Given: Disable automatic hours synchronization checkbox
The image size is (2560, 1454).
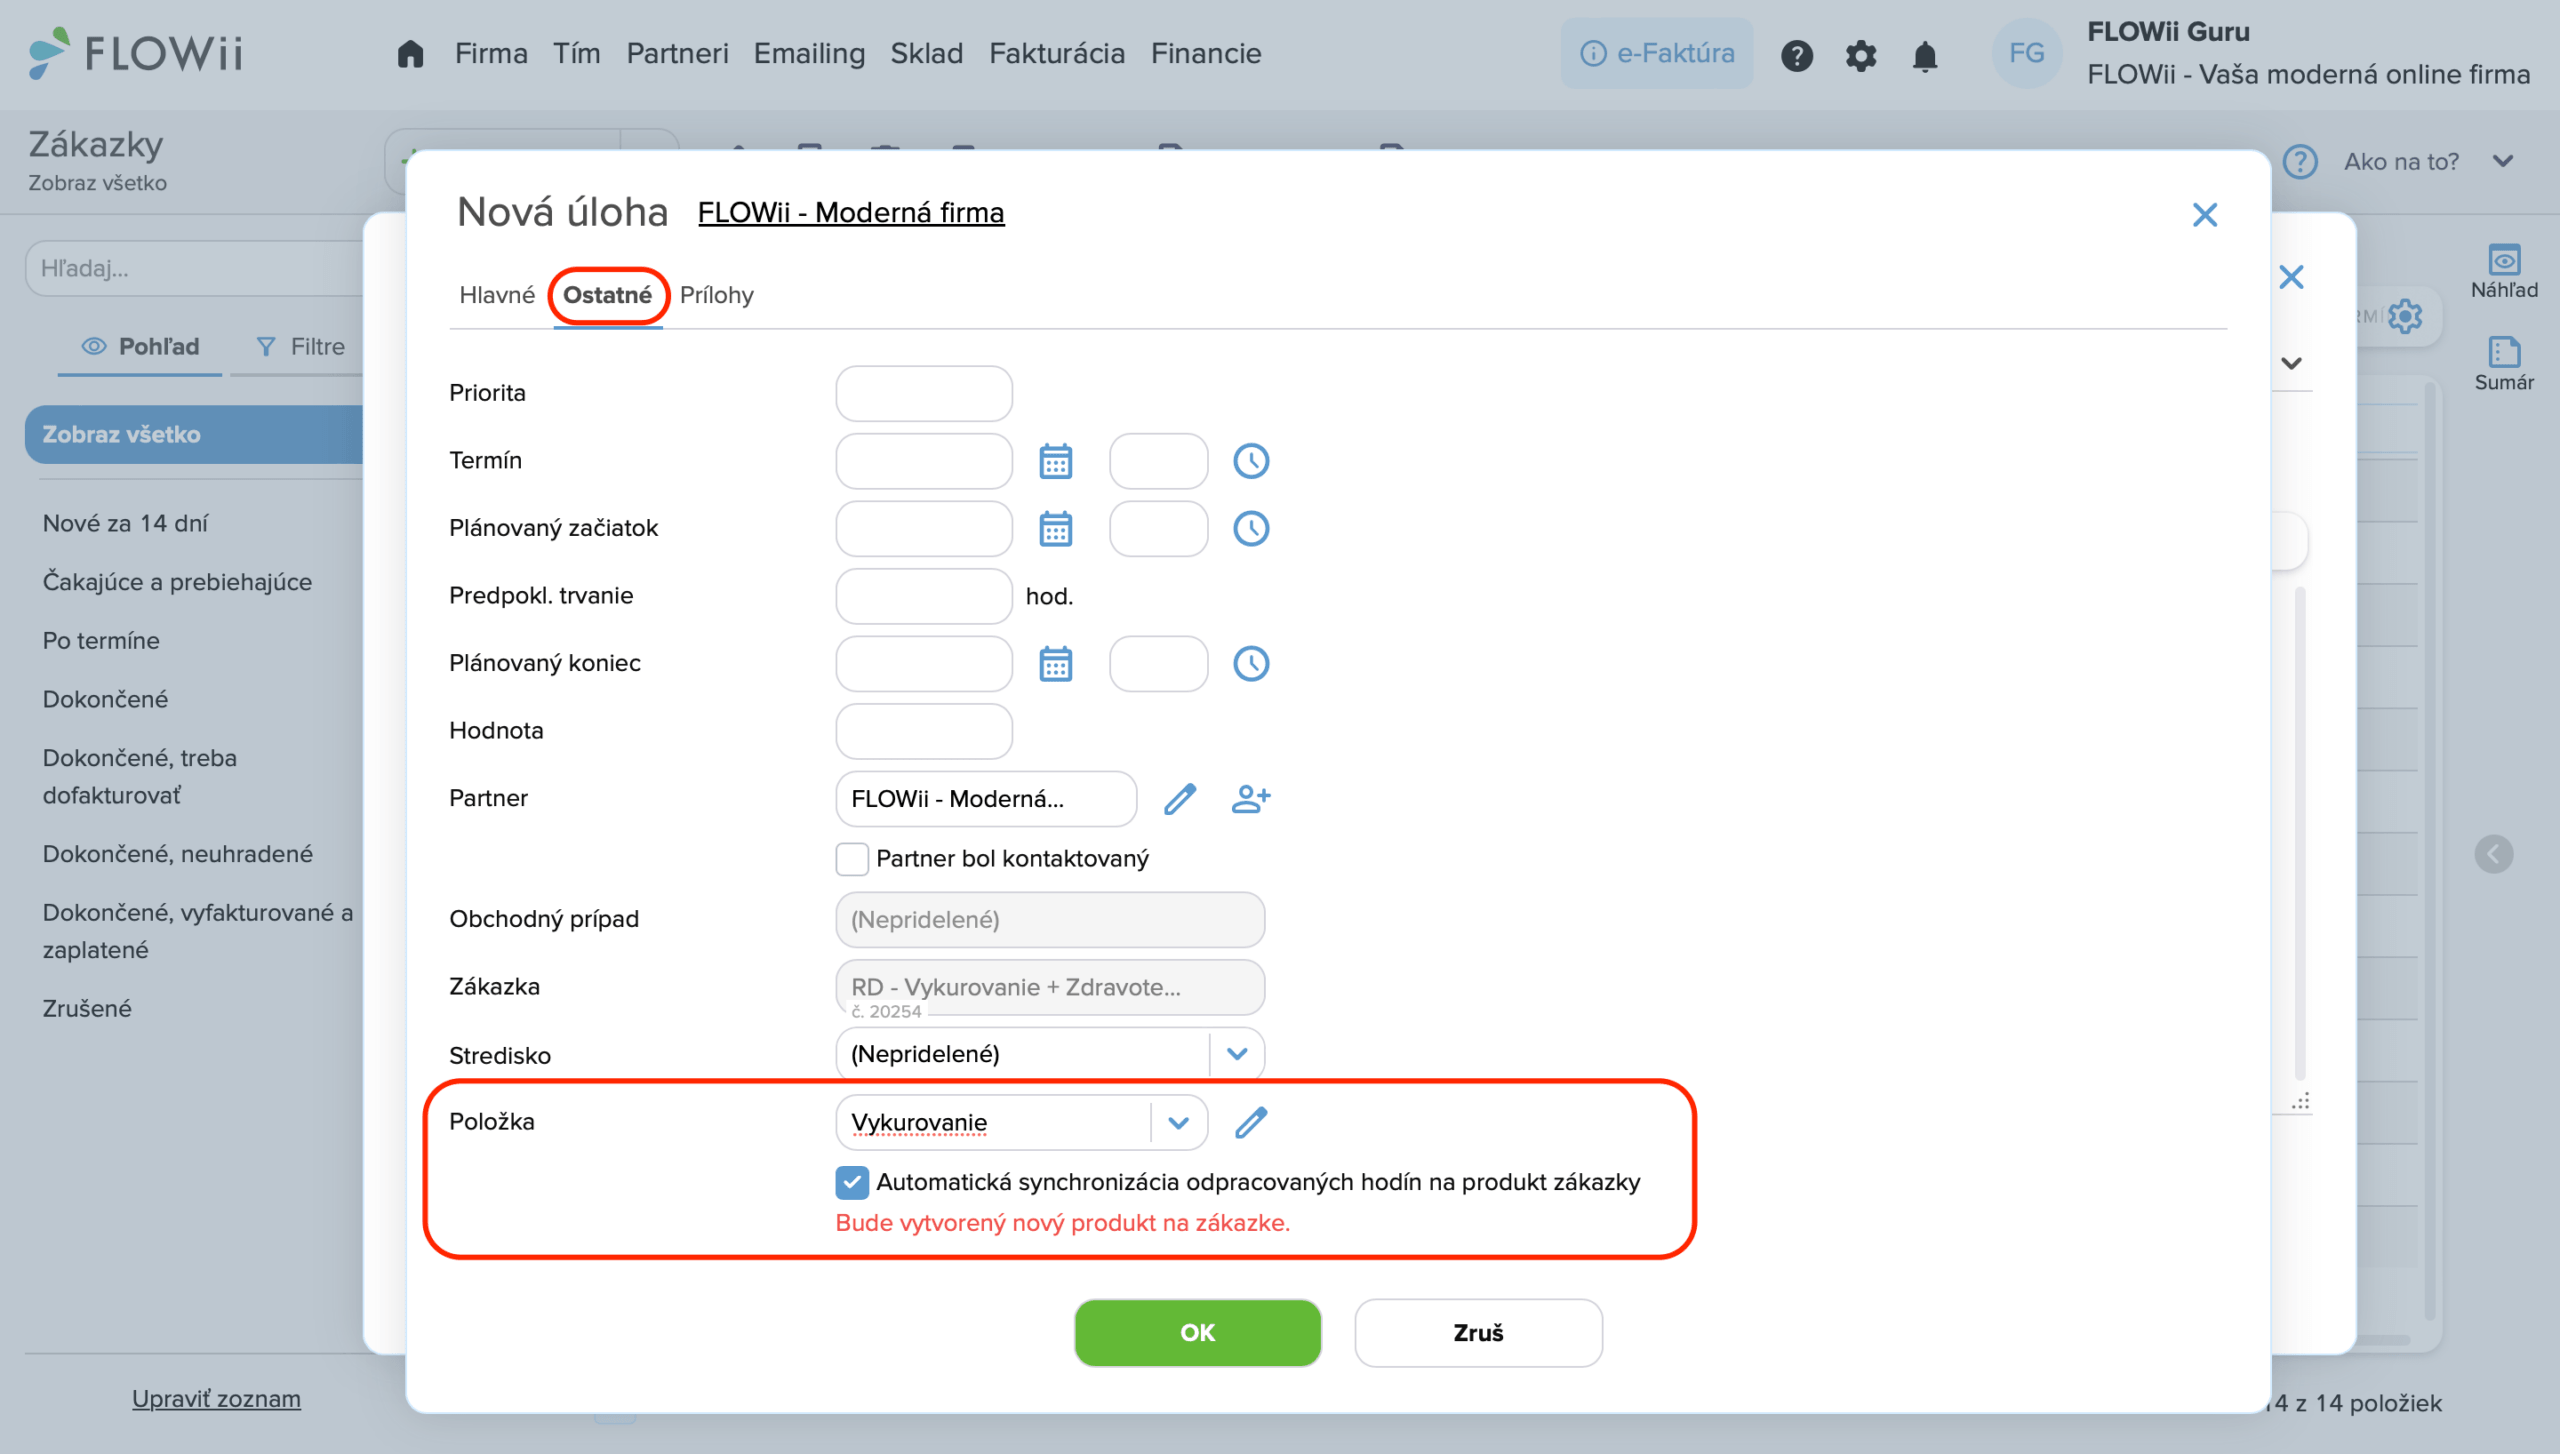Looking at the screenshot, I should pos(851,1183).
